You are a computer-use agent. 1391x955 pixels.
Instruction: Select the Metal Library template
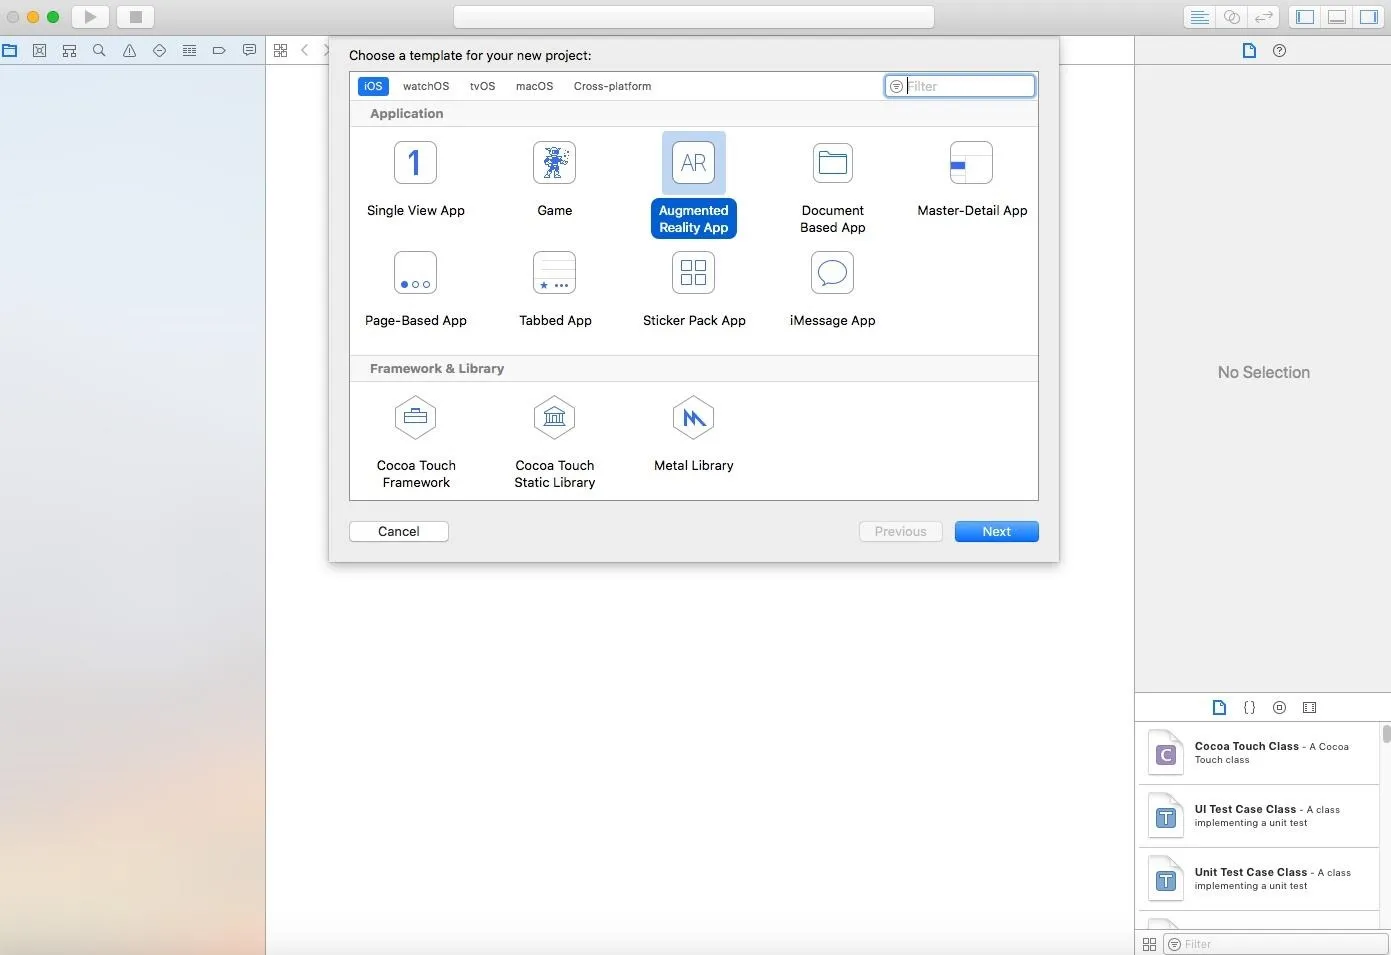tap(693, 435)
